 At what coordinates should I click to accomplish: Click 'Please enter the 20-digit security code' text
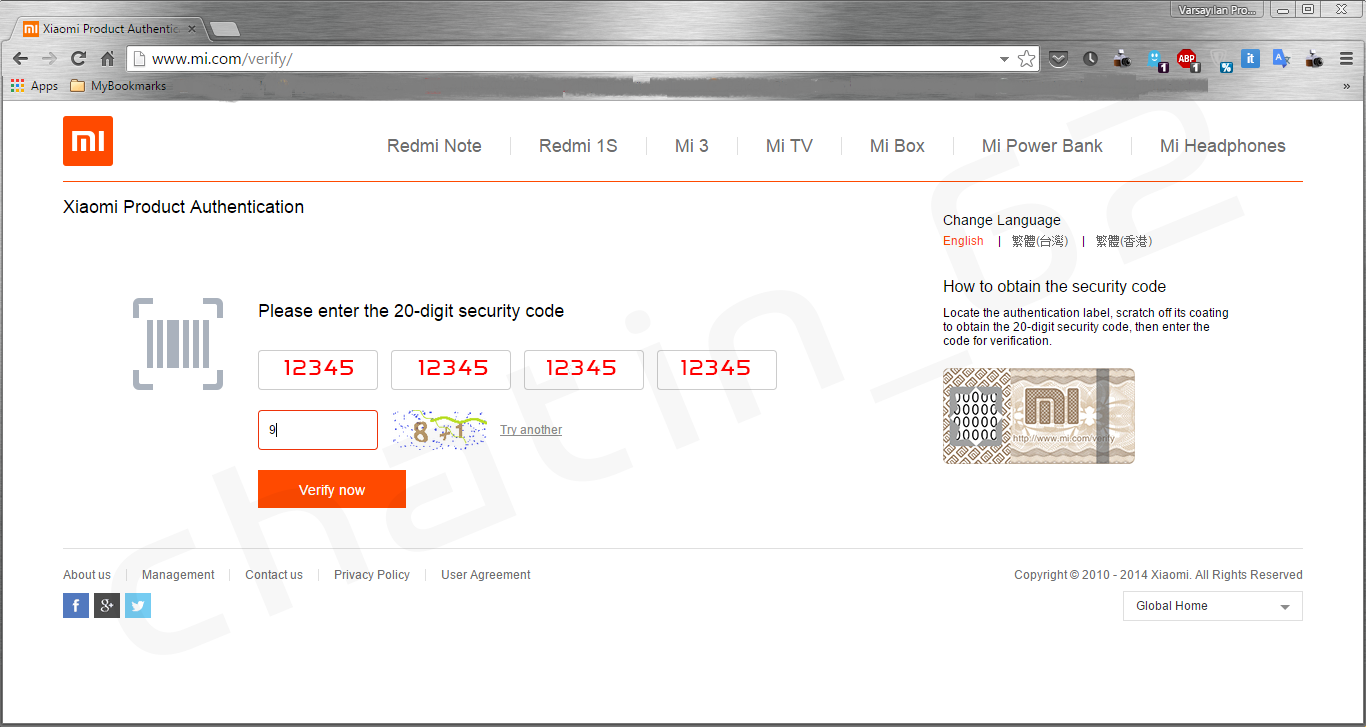click(411, 311)
